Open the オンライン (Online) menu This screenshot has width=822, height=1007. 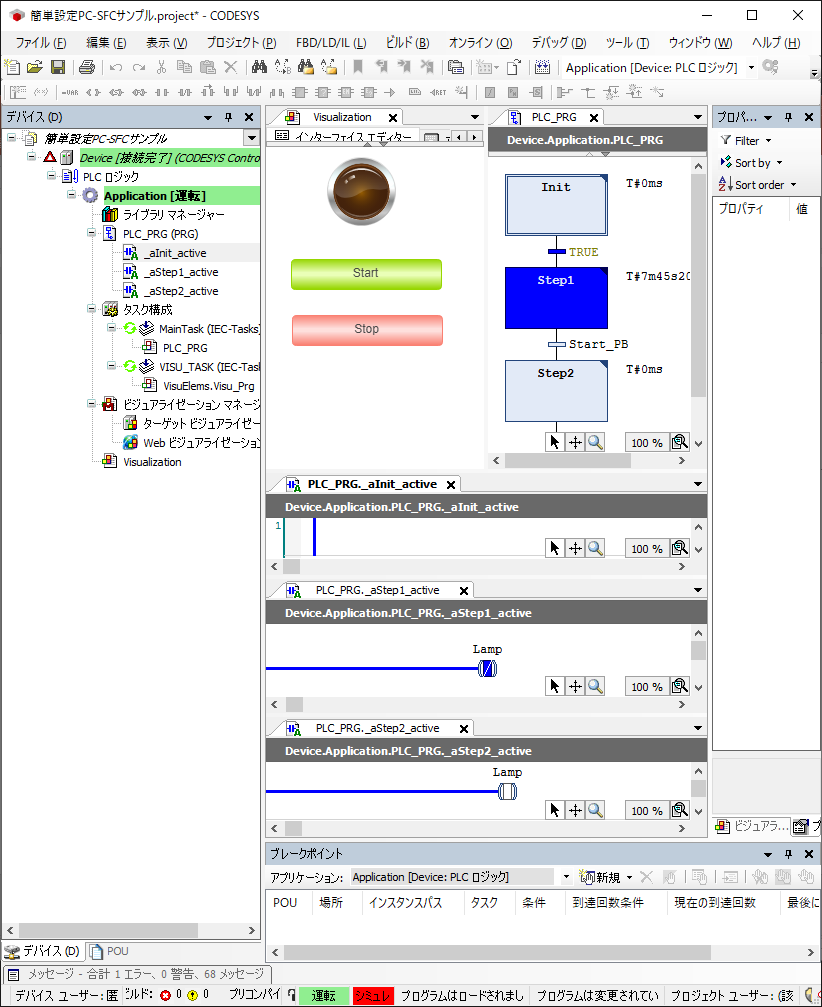click(x=480, y=43)
